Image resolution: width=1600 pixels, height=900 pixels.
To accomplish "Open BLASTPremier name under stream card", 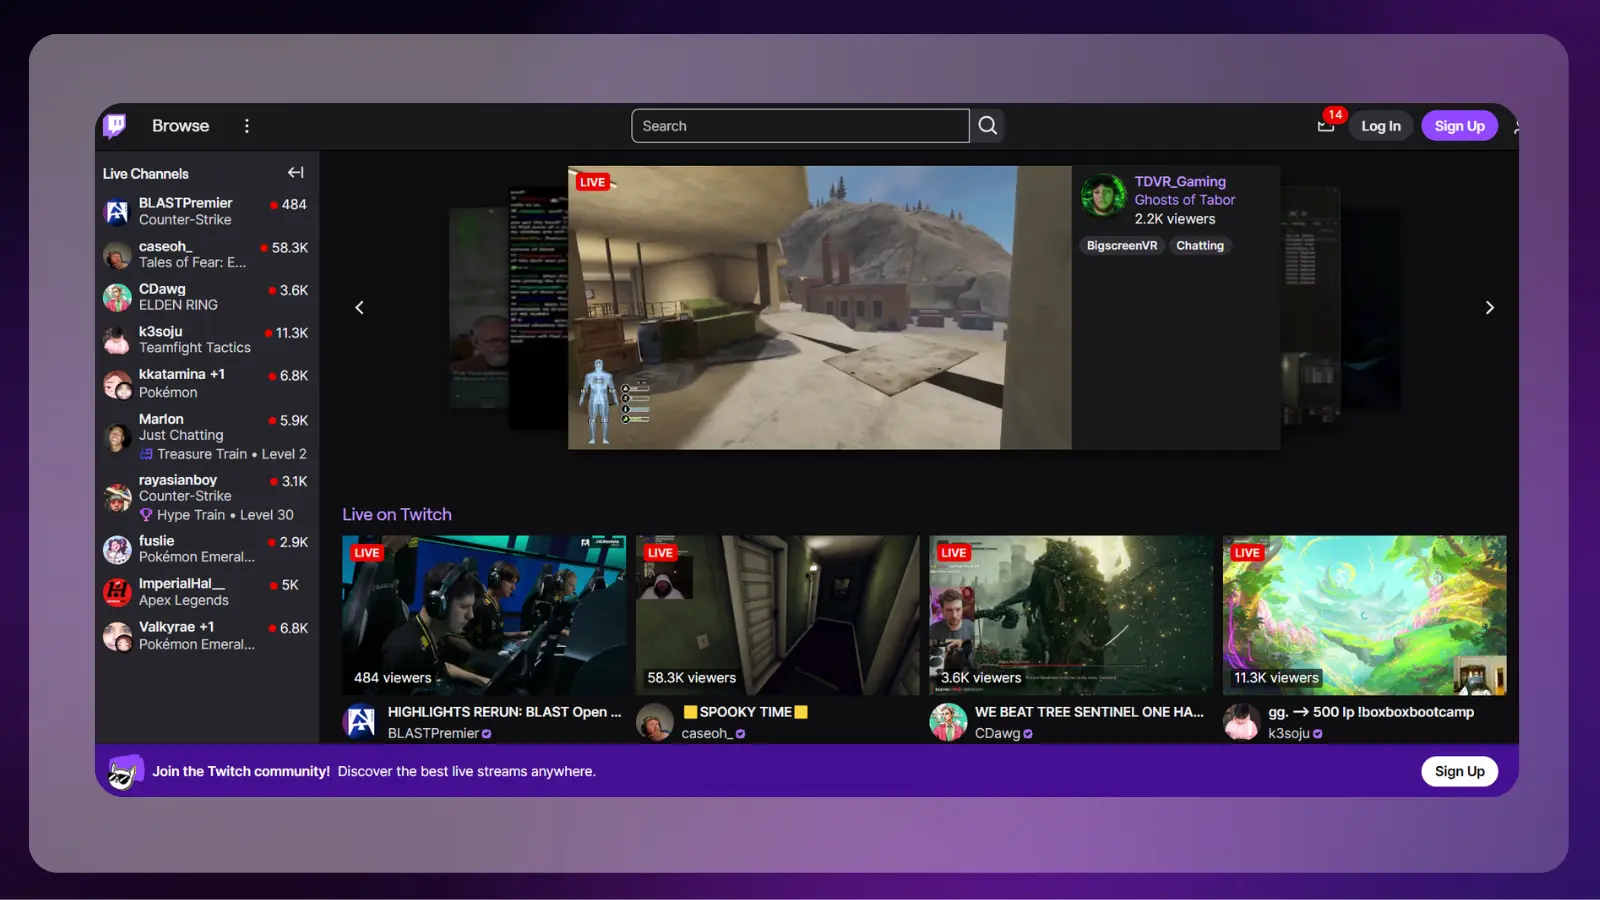I will (x=433, y=733).
